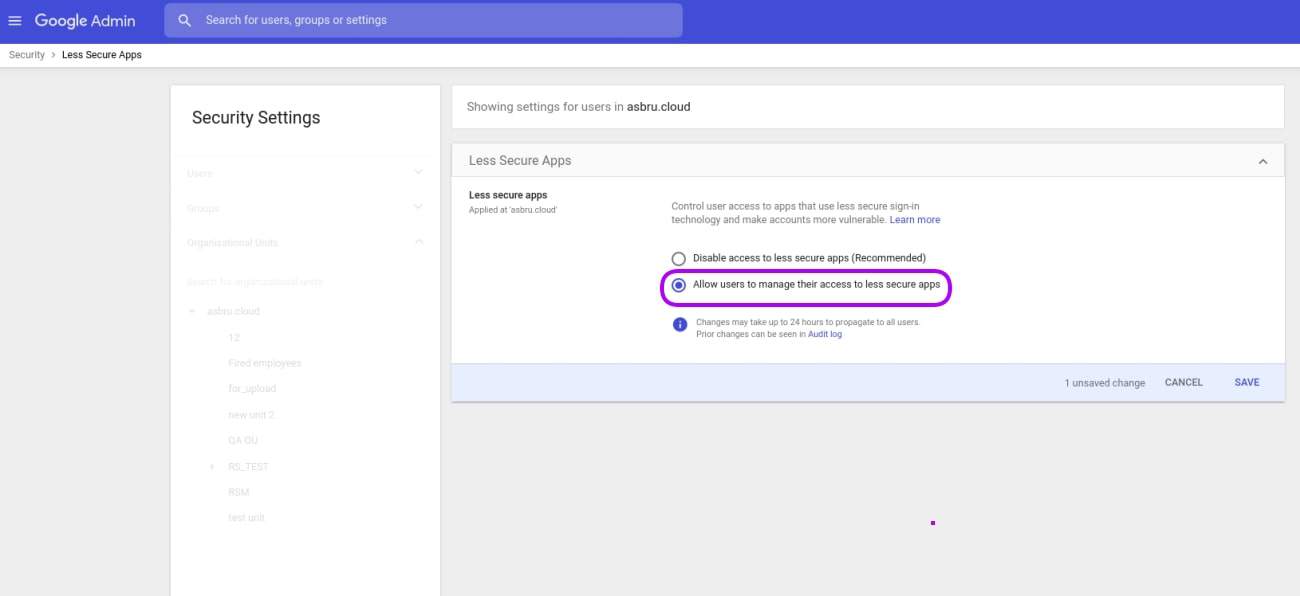1300x596 pixels.
Task: Select "Allow users to manage their access"
Action: click(x=679, y=286)
